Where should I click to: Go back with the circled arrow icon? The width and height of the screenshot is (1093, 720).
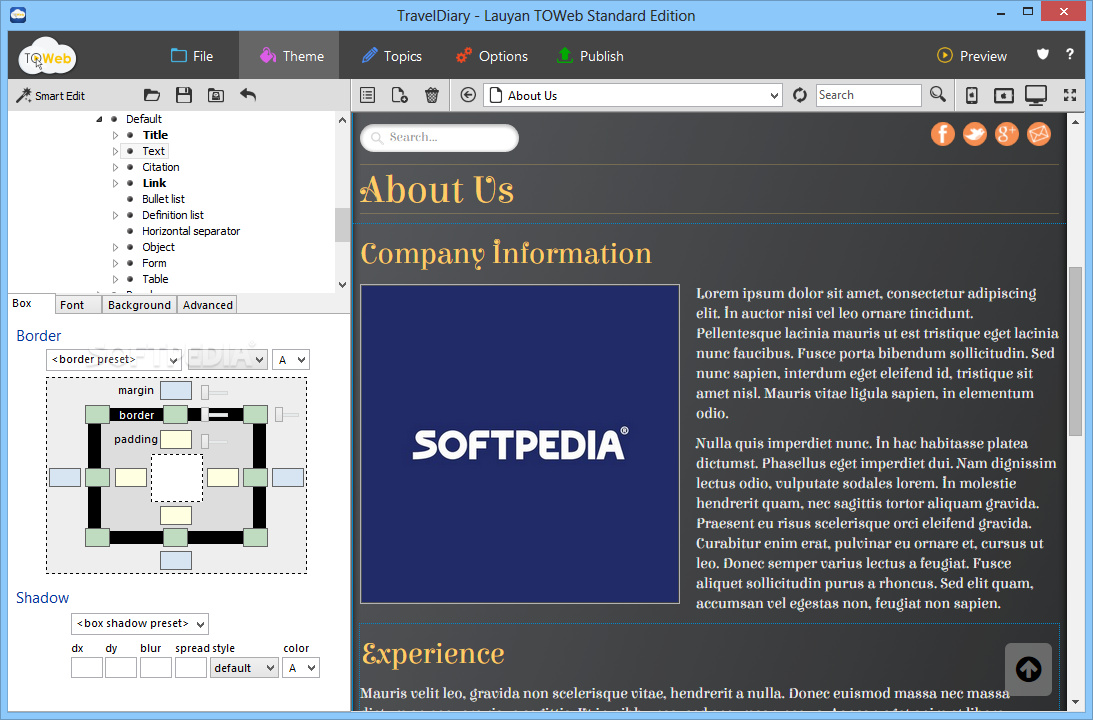[x=468, y=95]
